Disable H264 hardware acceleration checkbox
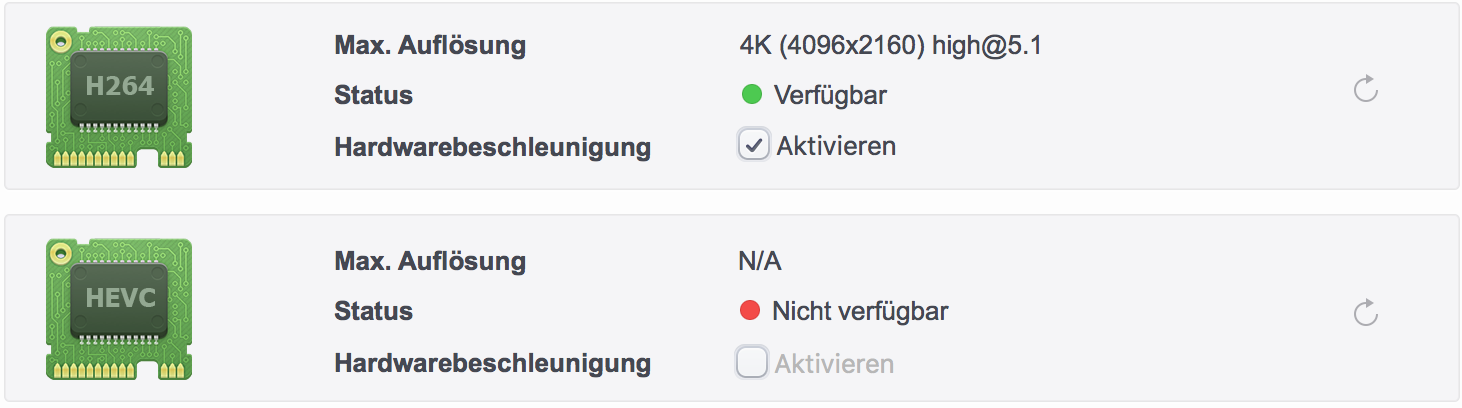Screen dimensions: 1462x408 pyautogui.click(x=753, y=146)
